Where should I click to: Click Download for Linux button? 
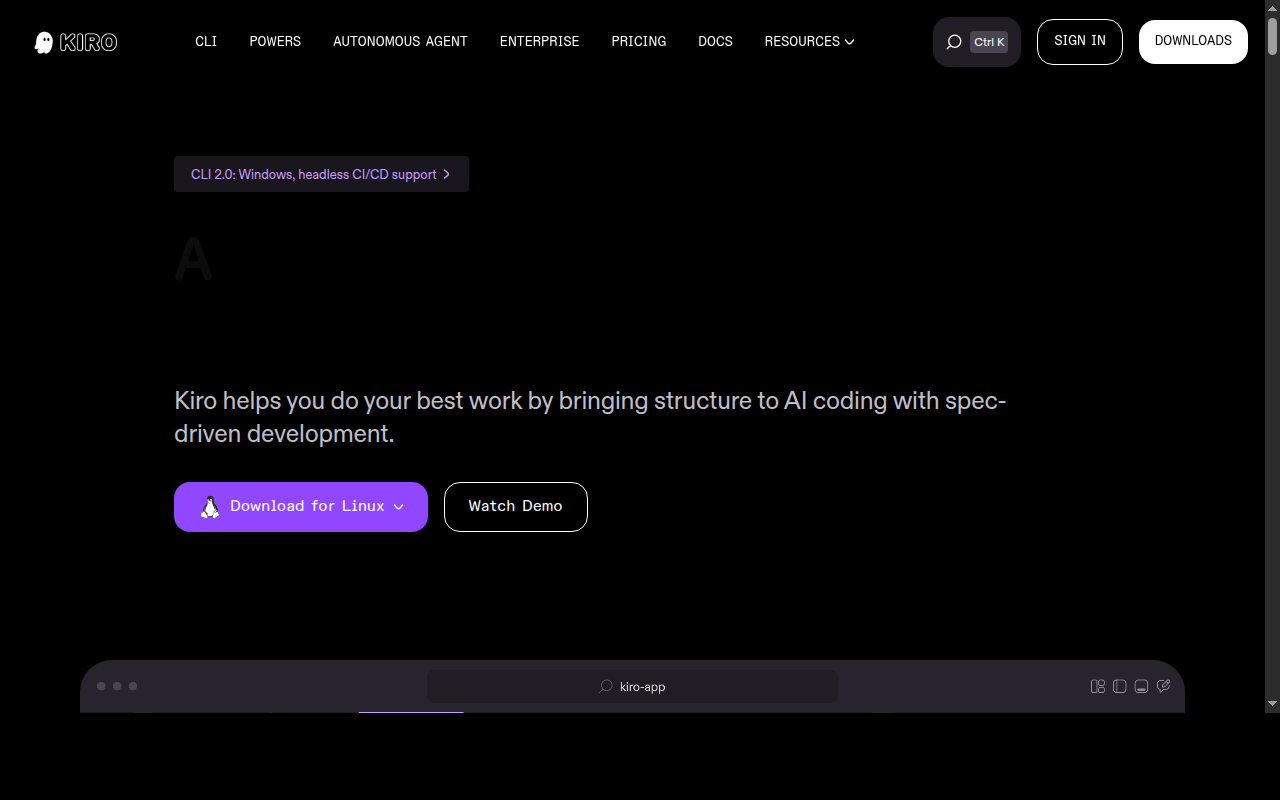click(x=301, y=507)
